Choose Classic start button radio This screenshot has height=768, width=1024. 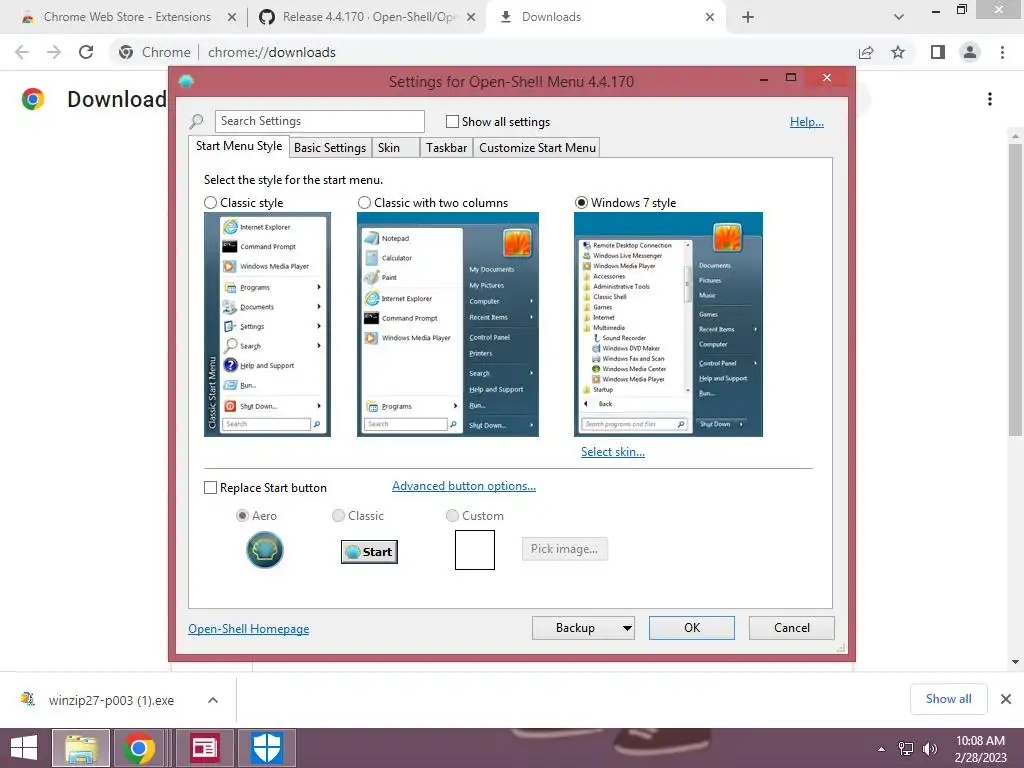tap(338, 516)
